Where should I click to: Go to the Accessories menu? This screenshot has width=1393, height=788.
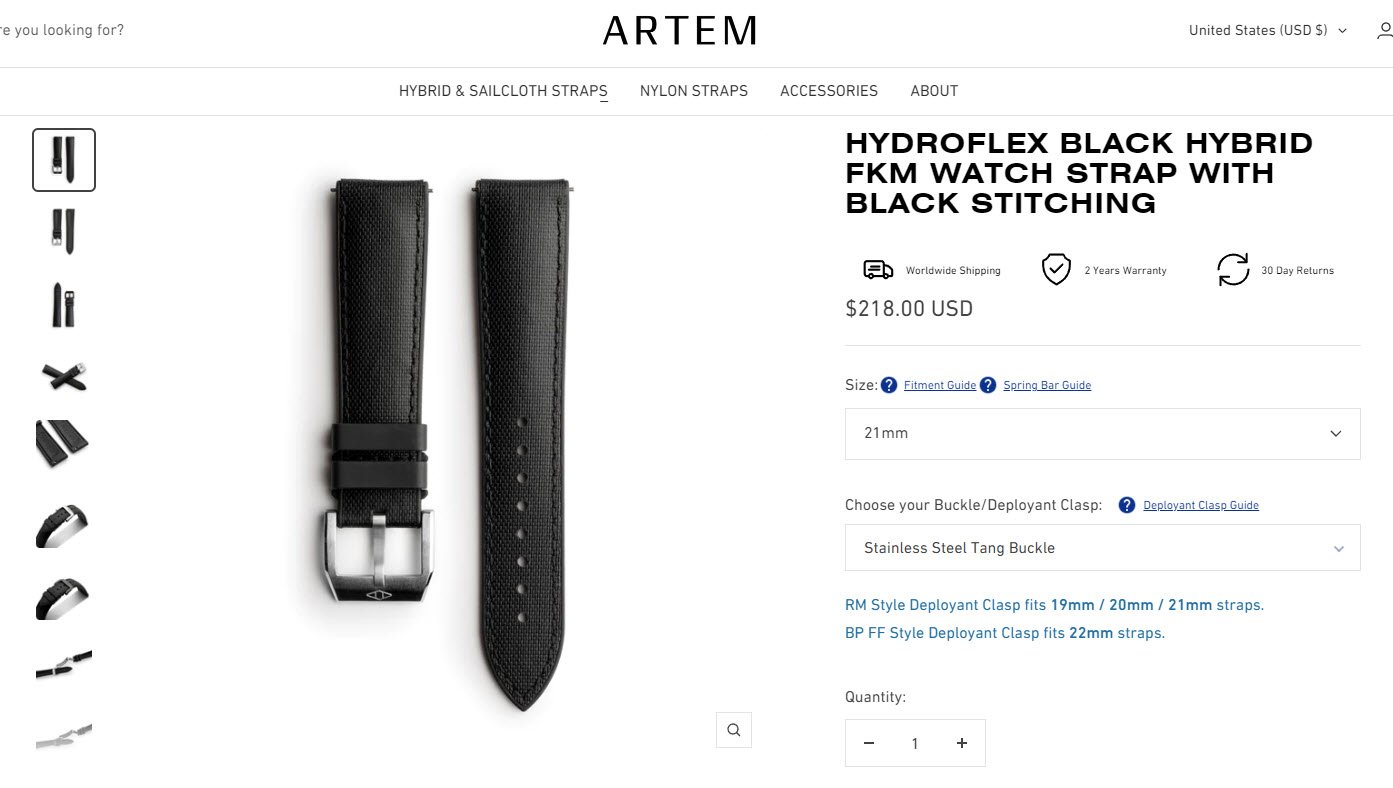tap(829, 91)
